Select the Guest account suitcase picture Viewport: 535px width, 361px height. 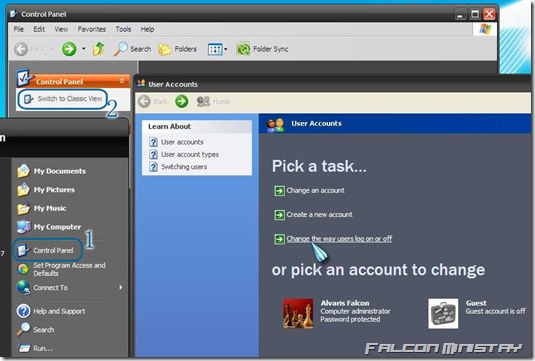pyautogui.click(x=443, y=314)
